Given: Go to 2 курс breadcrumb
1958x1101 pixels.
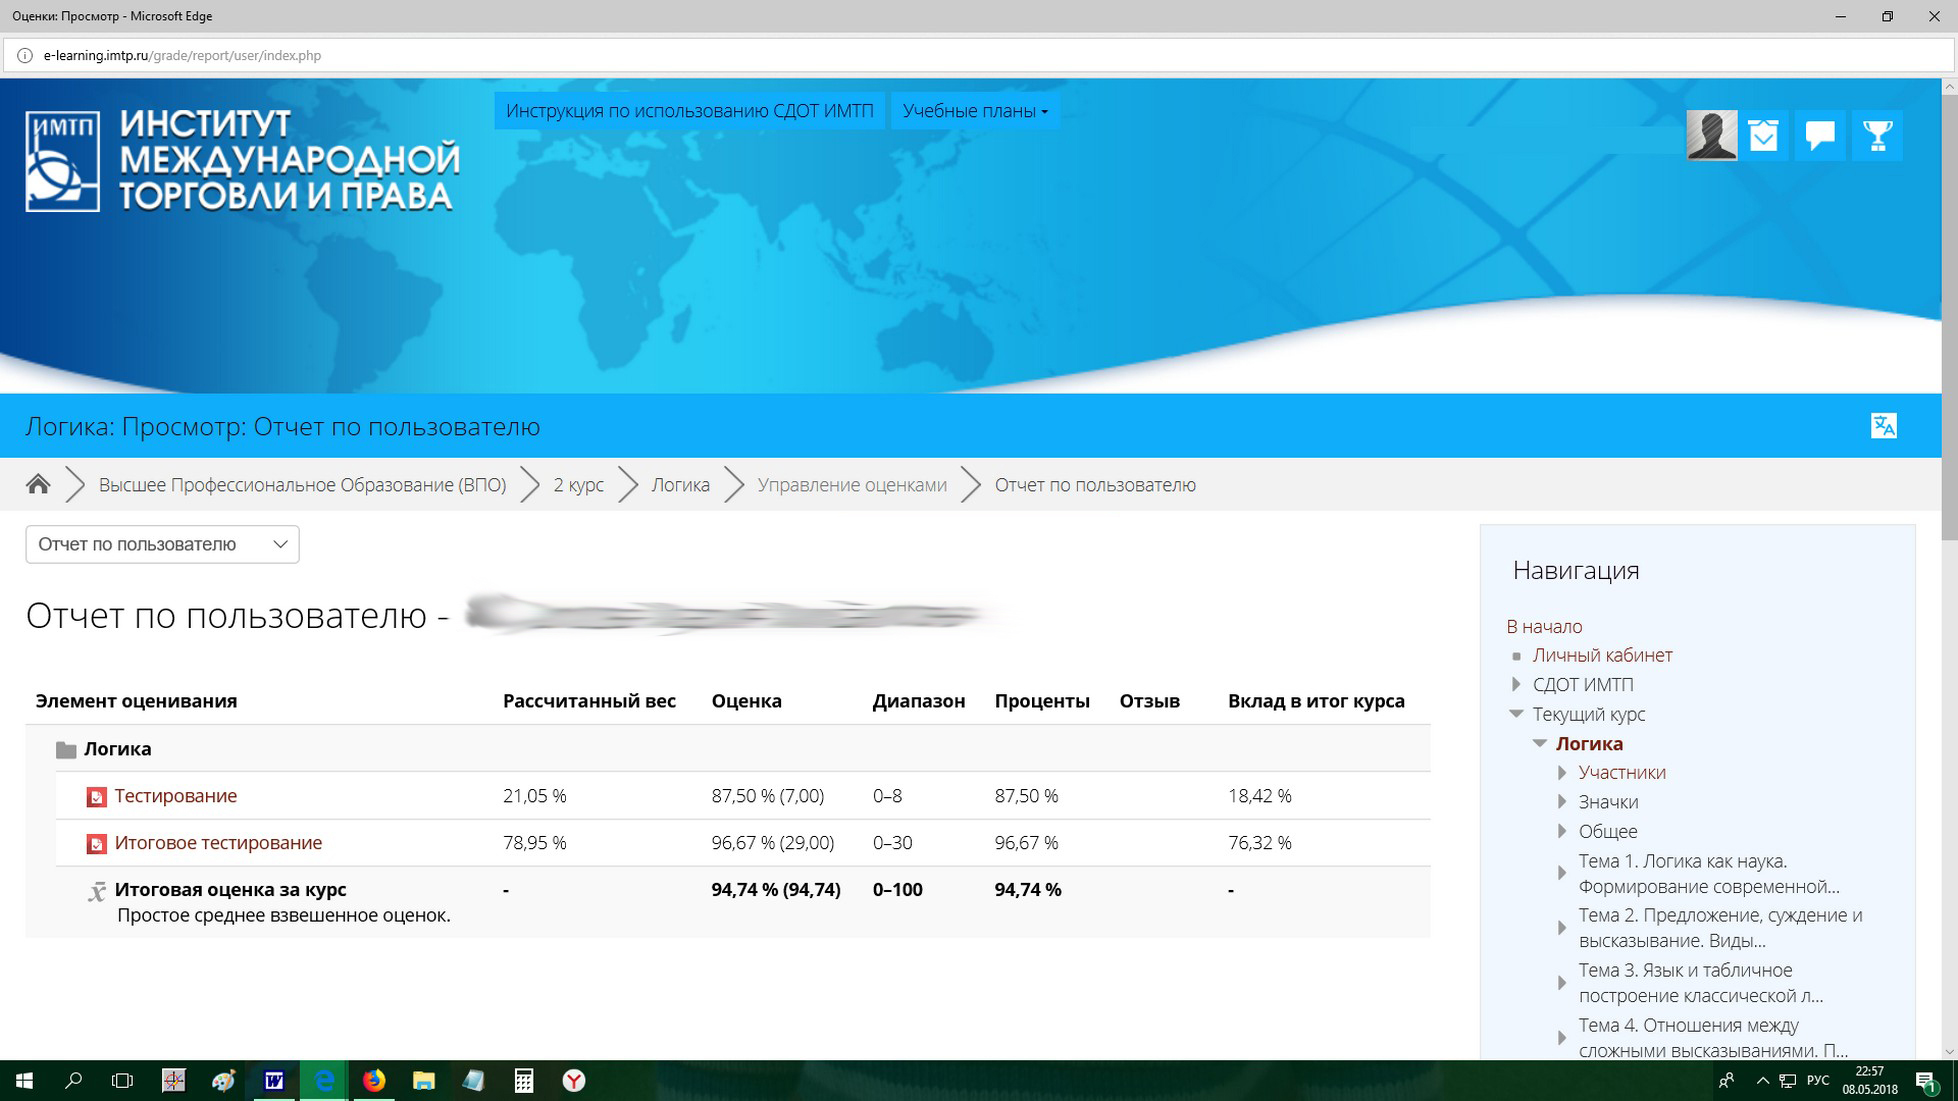Looking at the screenshot, I should (x=578, y=485).
